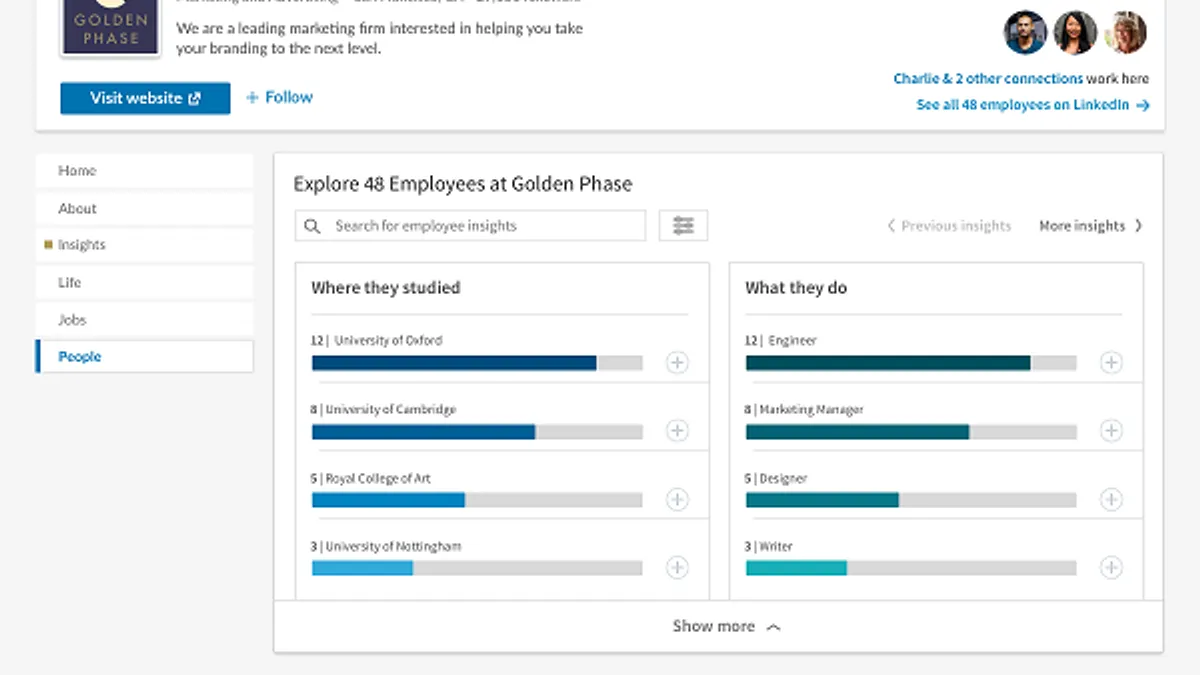The height and width of the screenshot is (675, 1200).
Task: Open the Golden Phase company logo
Action: click(110, 27)
